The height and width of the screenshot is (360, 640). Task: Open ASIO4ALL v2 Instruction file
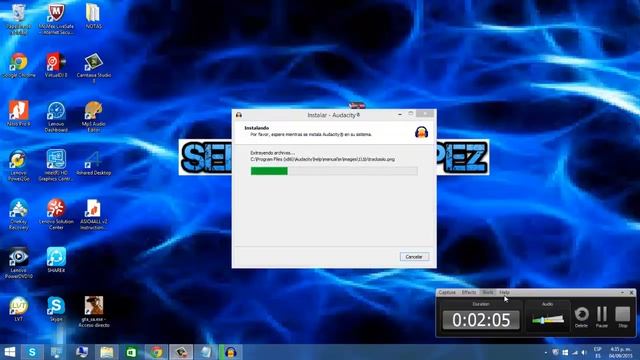[x=93, y=214]
